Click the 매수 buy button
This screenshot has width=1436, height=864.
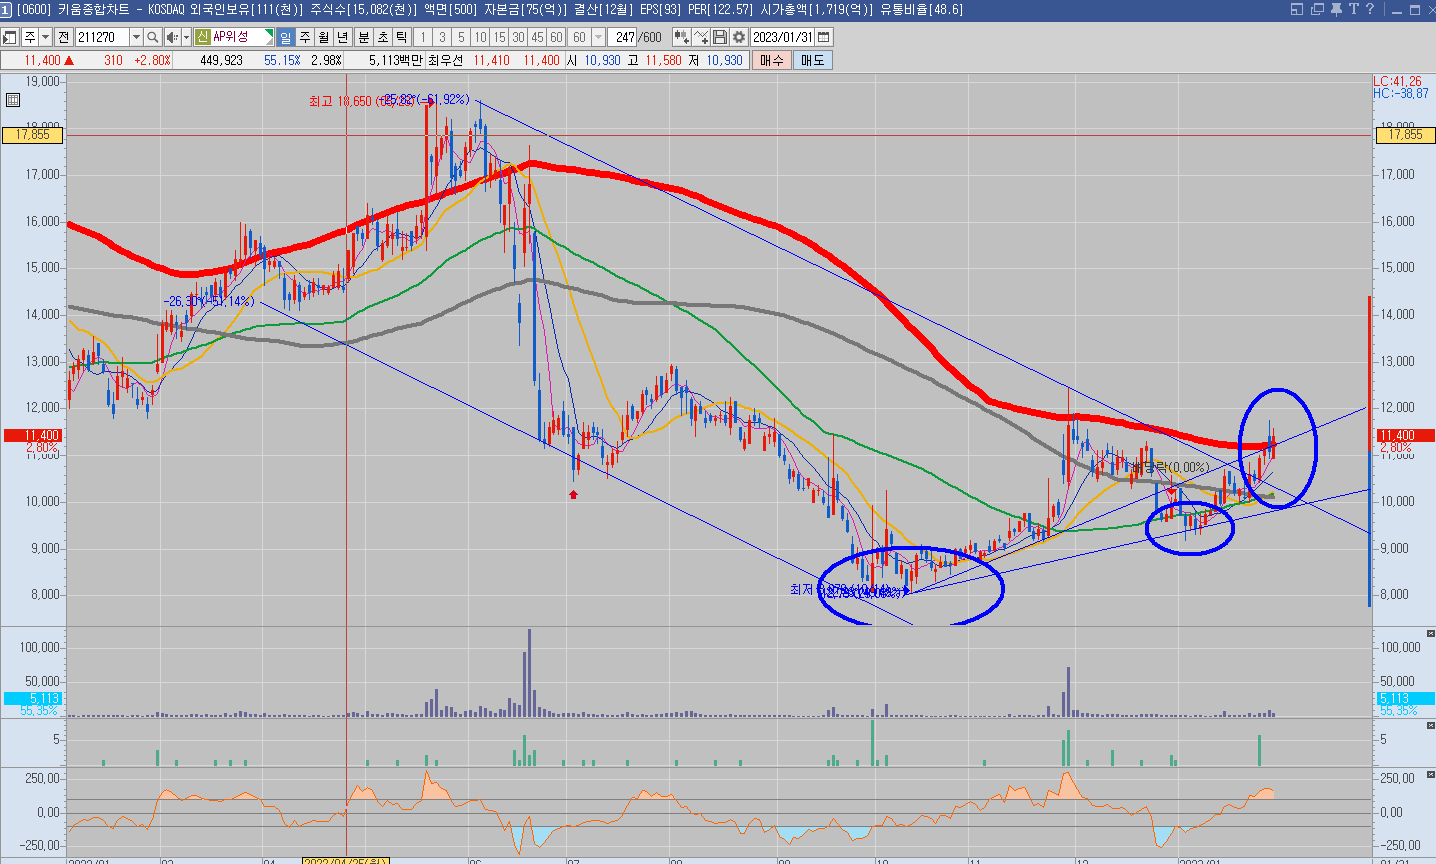pyautogui.click(x=772, y=60)
